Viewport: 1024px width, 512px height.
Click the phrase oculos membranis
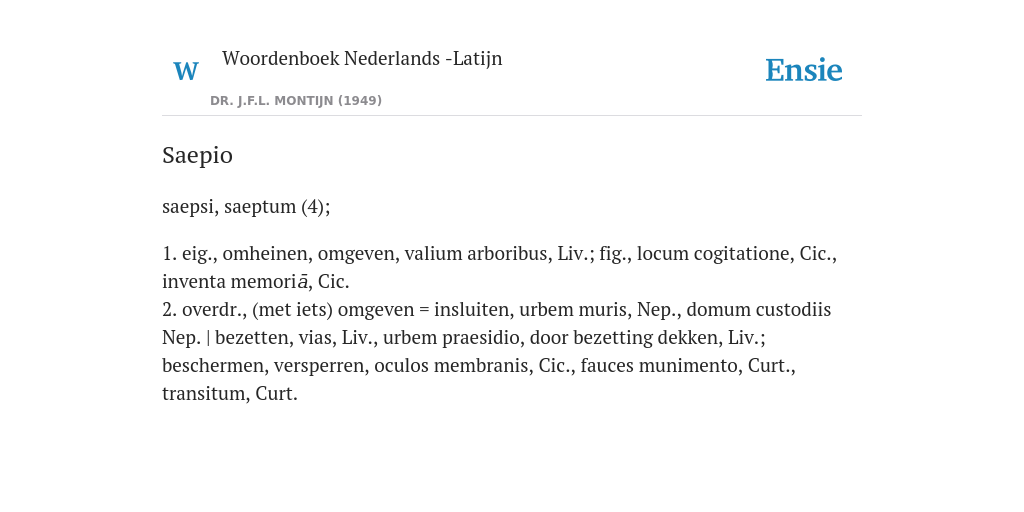pyautogui.click(x=451, y=366)
